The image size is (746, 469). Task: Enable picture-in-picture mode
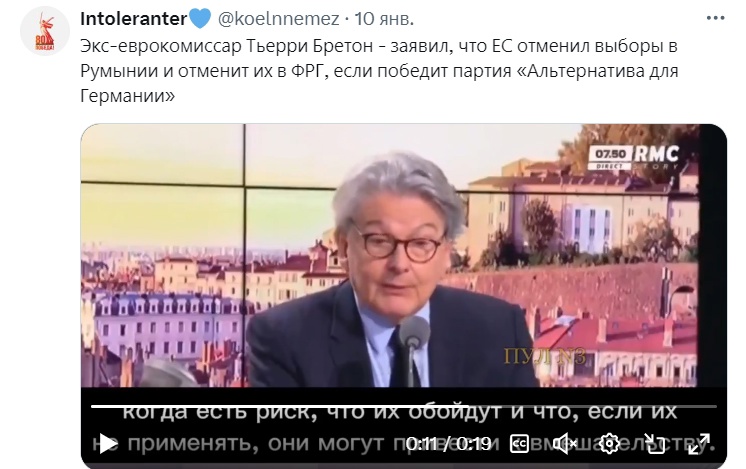pos(654,444)
